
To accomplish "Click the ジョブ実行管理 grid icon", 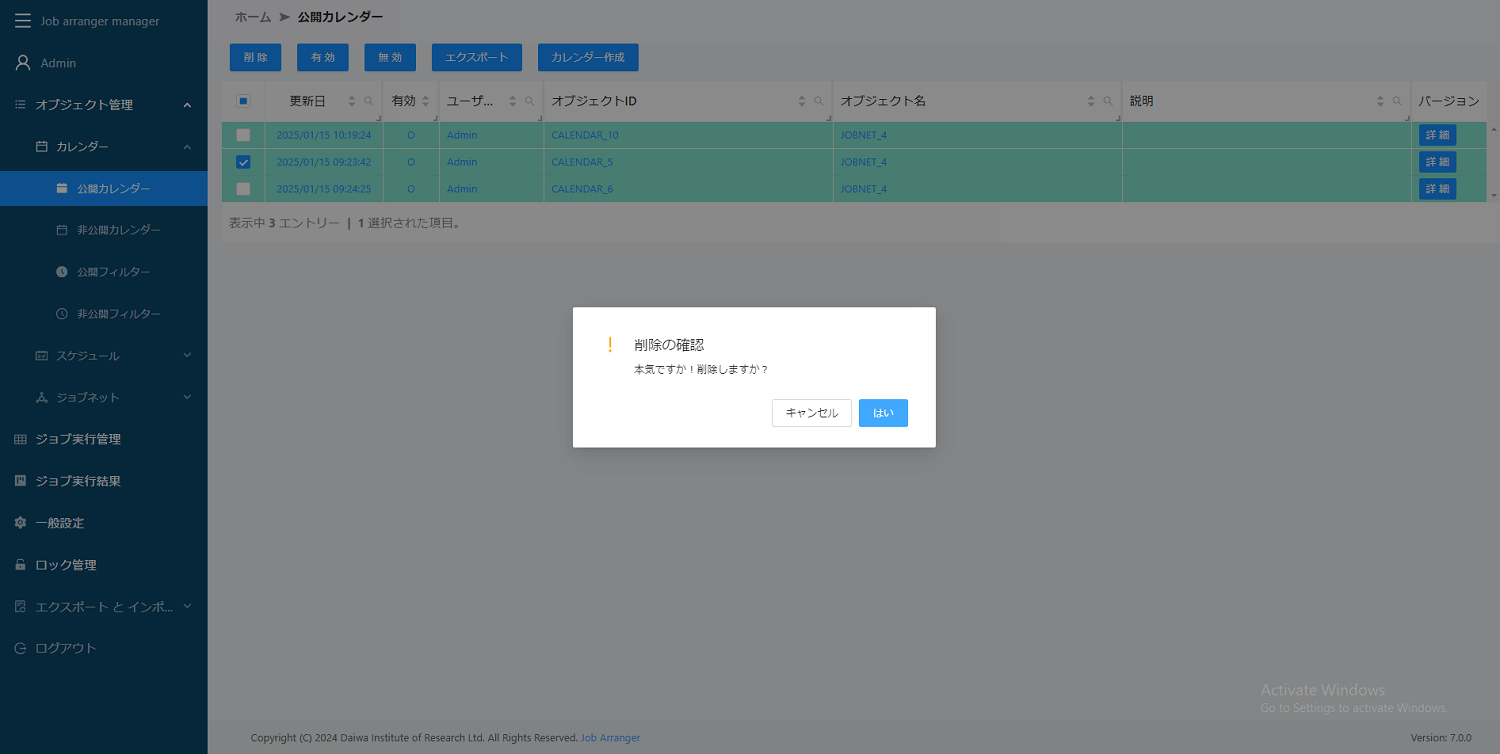I will 19,439.
